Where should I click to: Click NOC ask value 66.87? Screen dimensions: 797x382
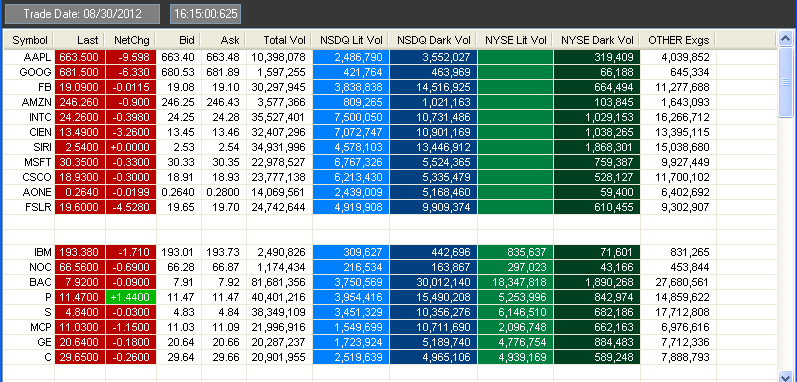click(224, 267)
